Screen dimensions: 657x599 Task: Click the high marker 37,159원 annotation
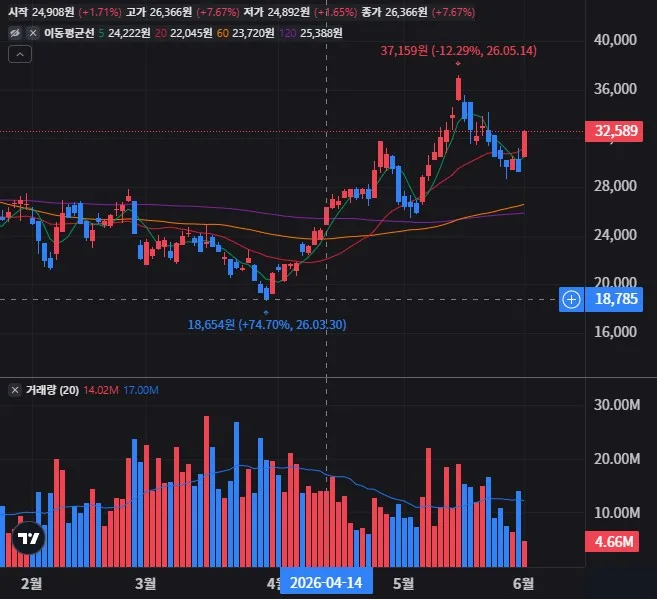[458, 51]
